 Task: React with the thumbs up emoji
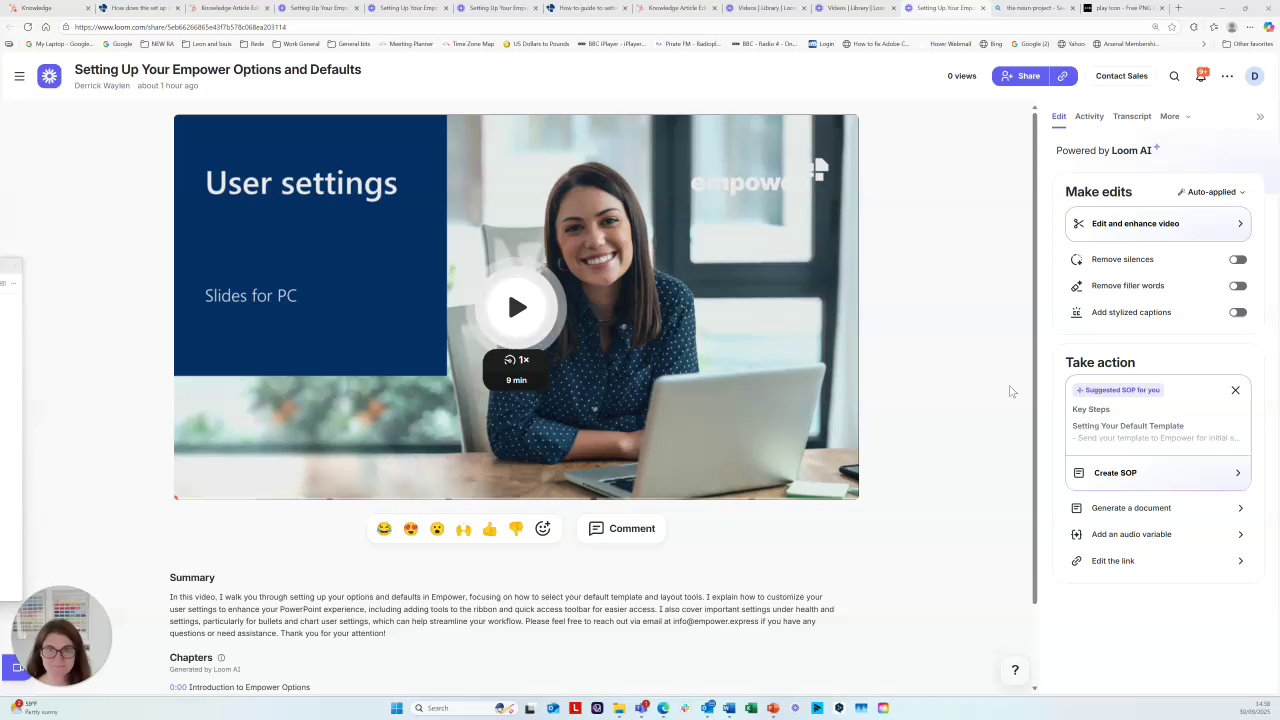point(489,529)
